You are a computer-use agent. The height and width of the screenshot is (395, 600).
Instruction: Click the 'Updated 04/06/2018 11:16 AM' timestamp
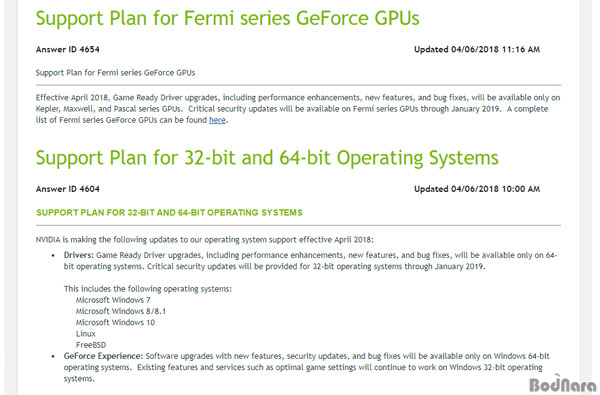477,49
